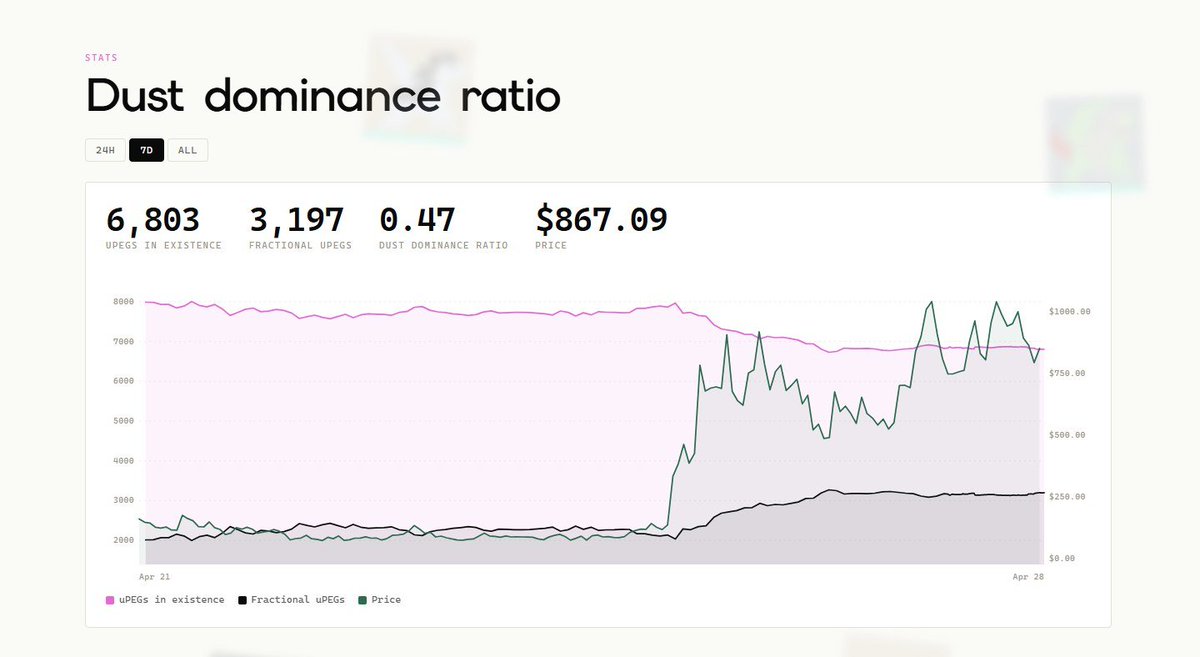Click the 7000 left axis label
This screenshot has width=1200, height=657.
pos(124,342)
